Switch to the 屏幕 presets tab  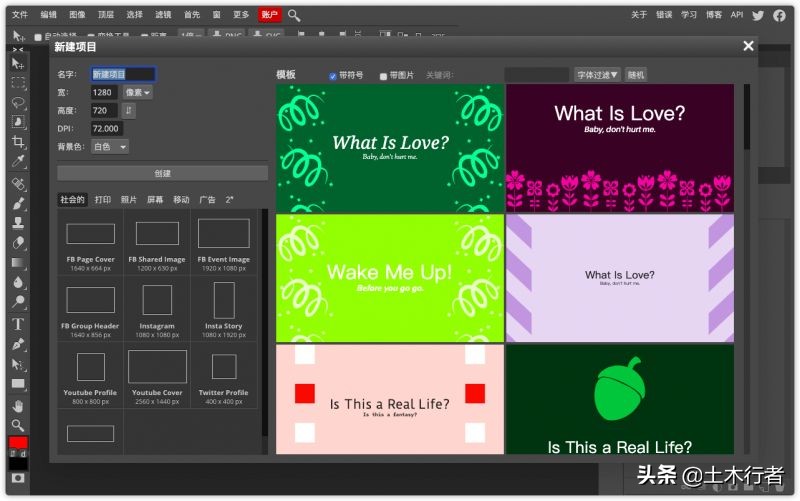155,199
